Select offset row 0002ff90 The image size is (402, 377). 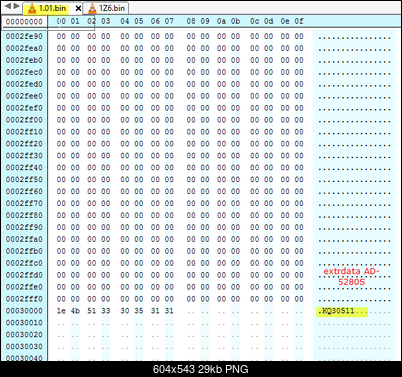click(24, 227)
